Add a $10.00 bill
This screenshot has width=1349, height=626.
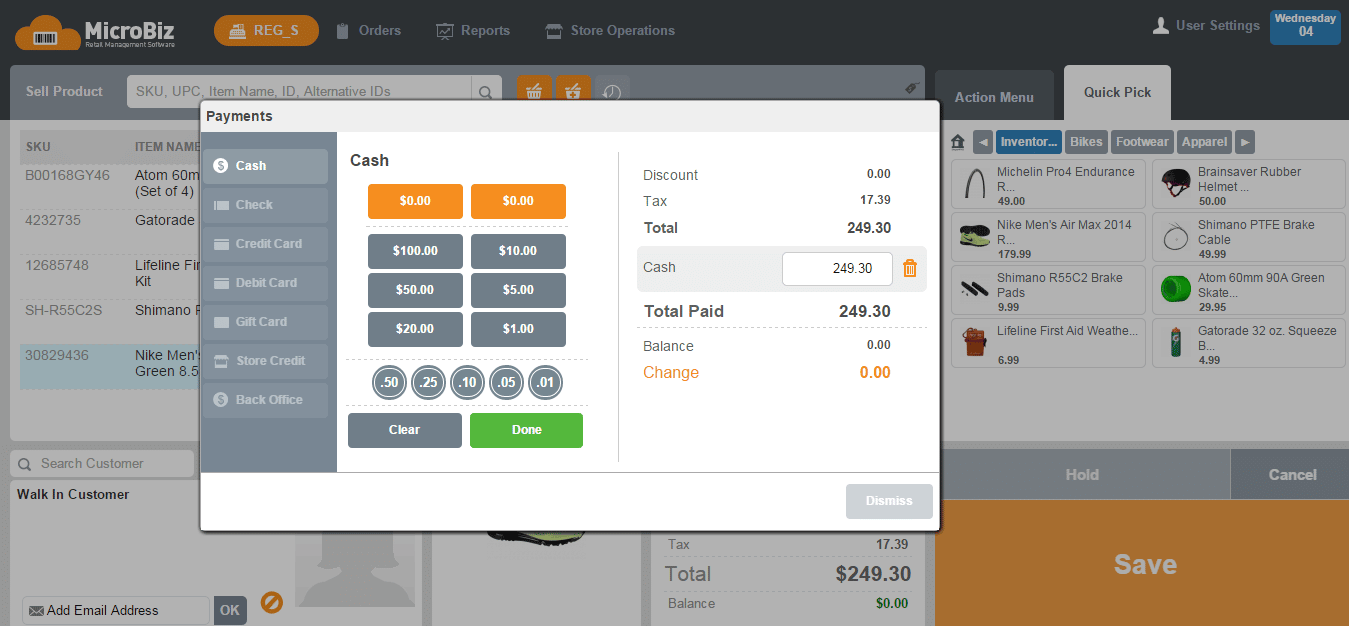click(x=518, y=251)
